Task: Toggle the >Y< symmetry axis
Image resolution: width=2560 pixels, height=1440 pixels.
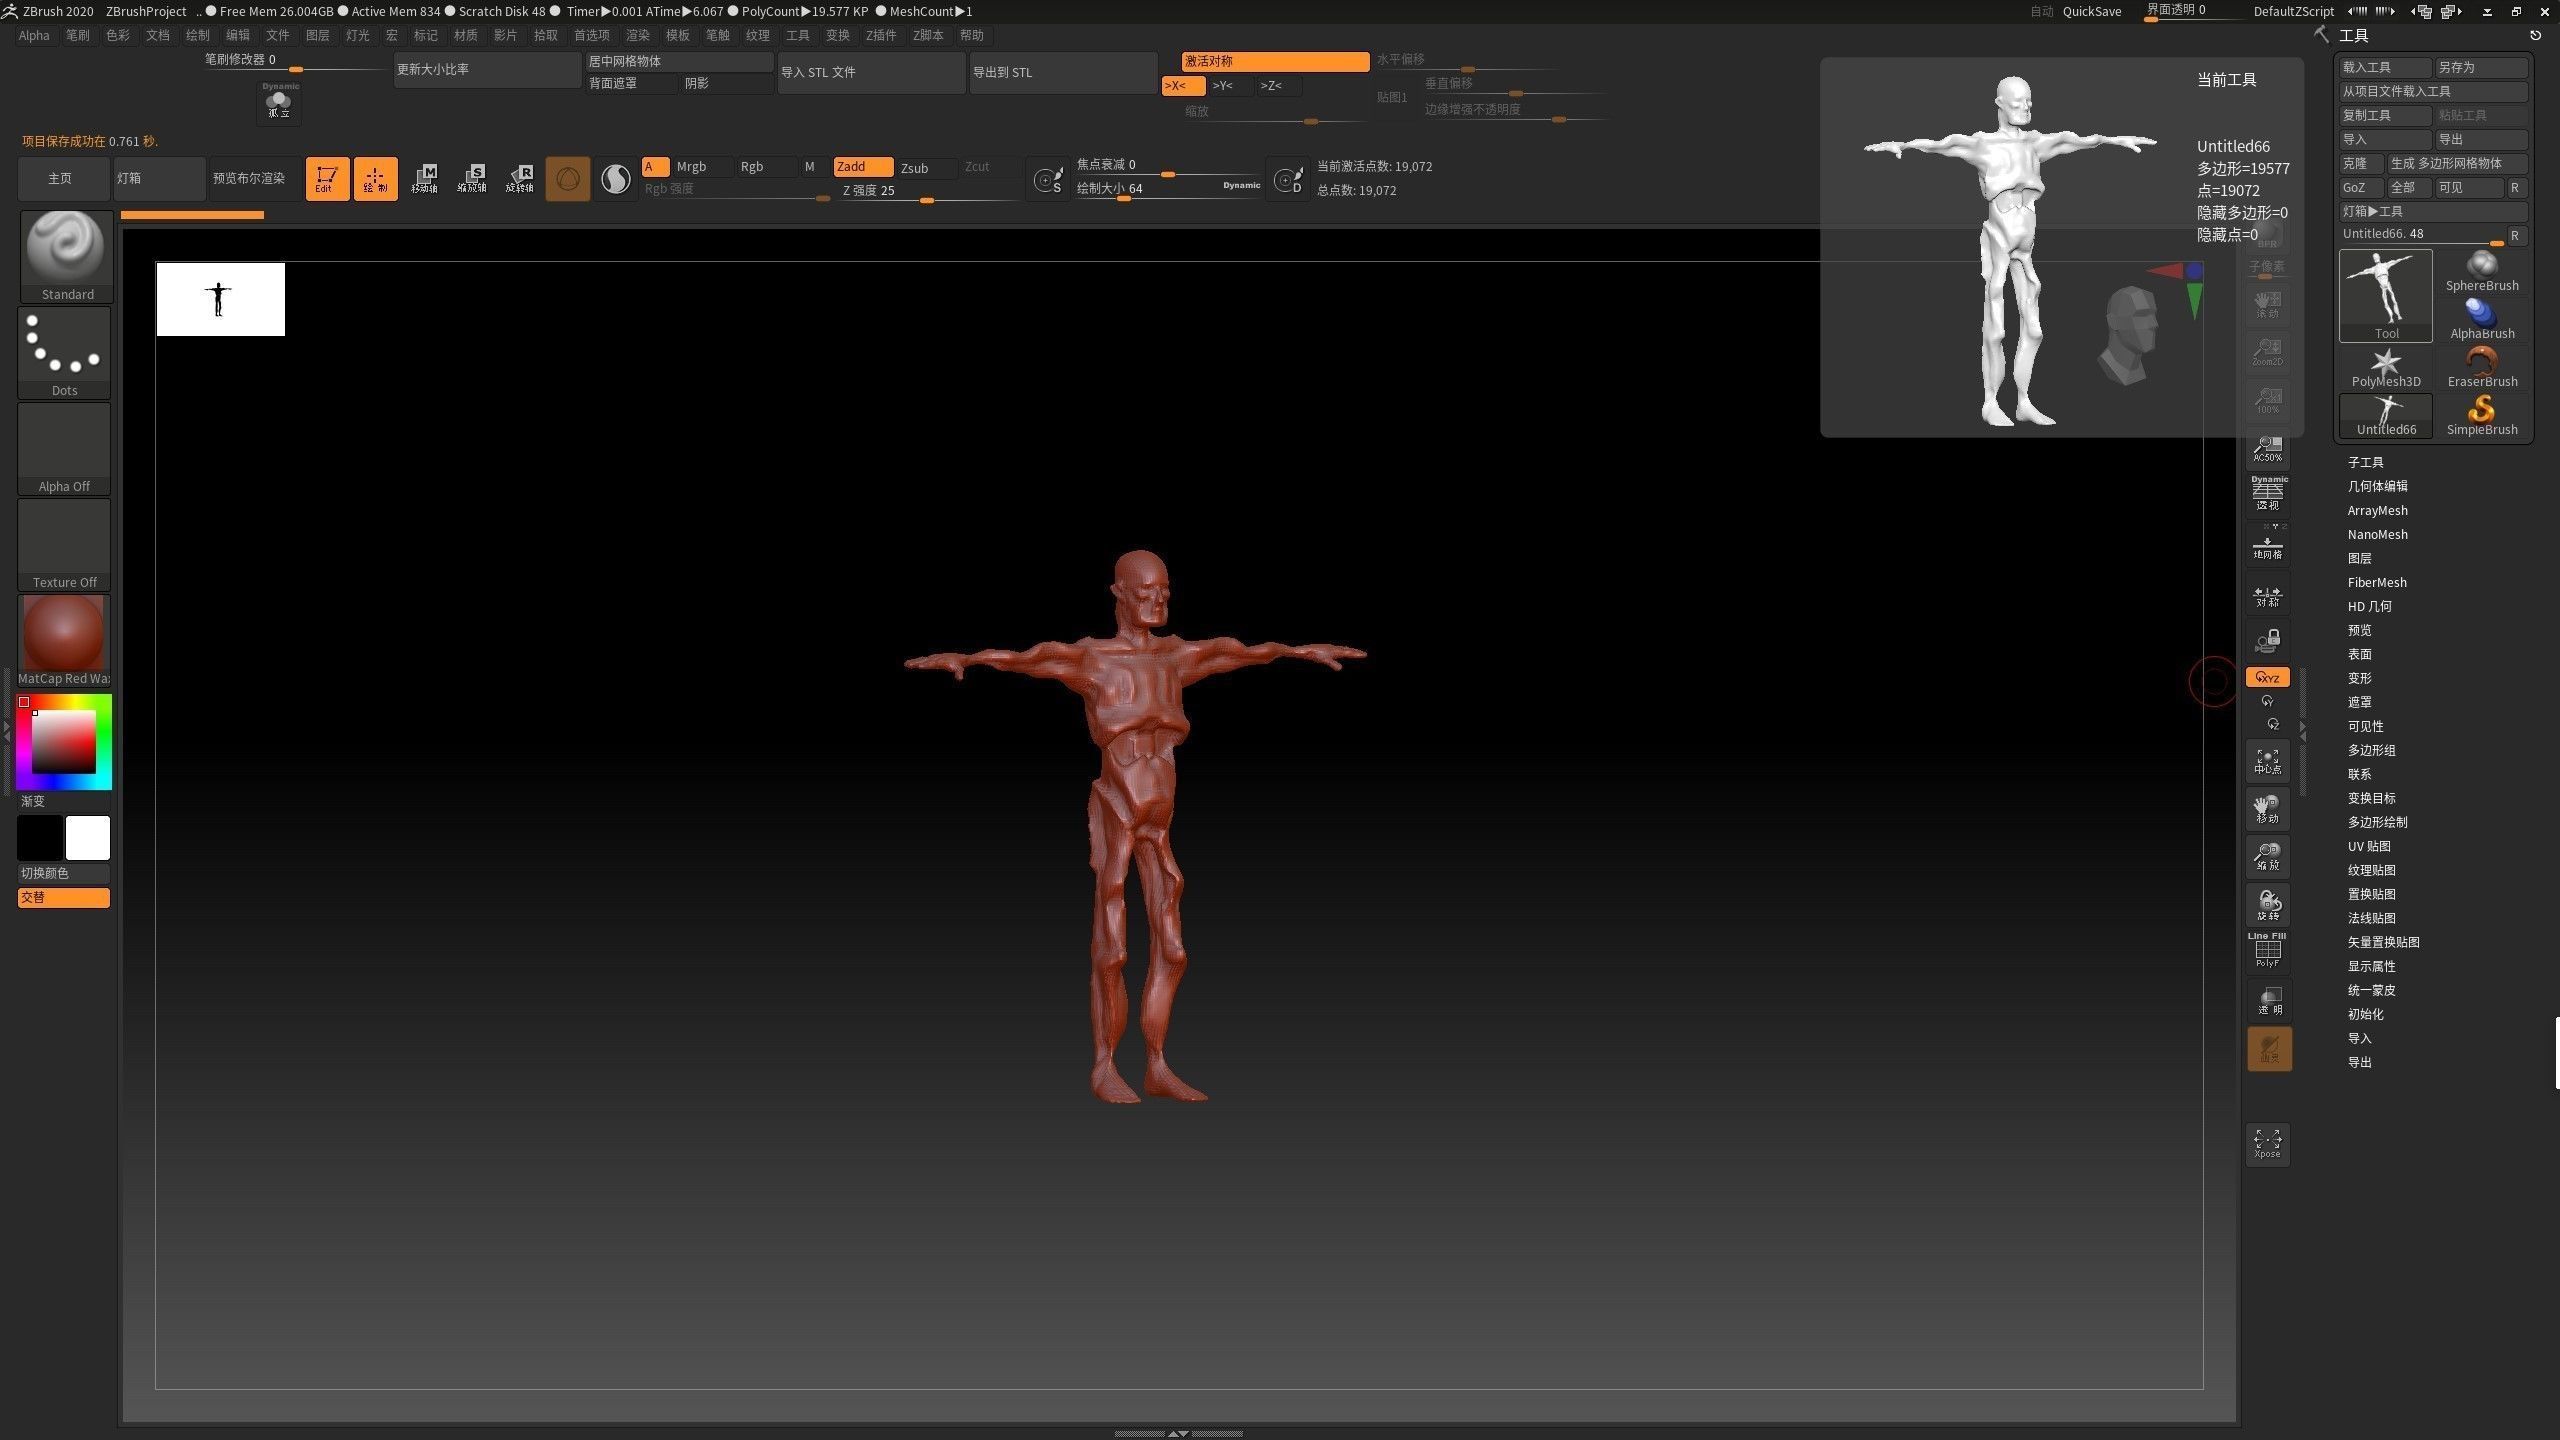Action: coord(1231,86)
